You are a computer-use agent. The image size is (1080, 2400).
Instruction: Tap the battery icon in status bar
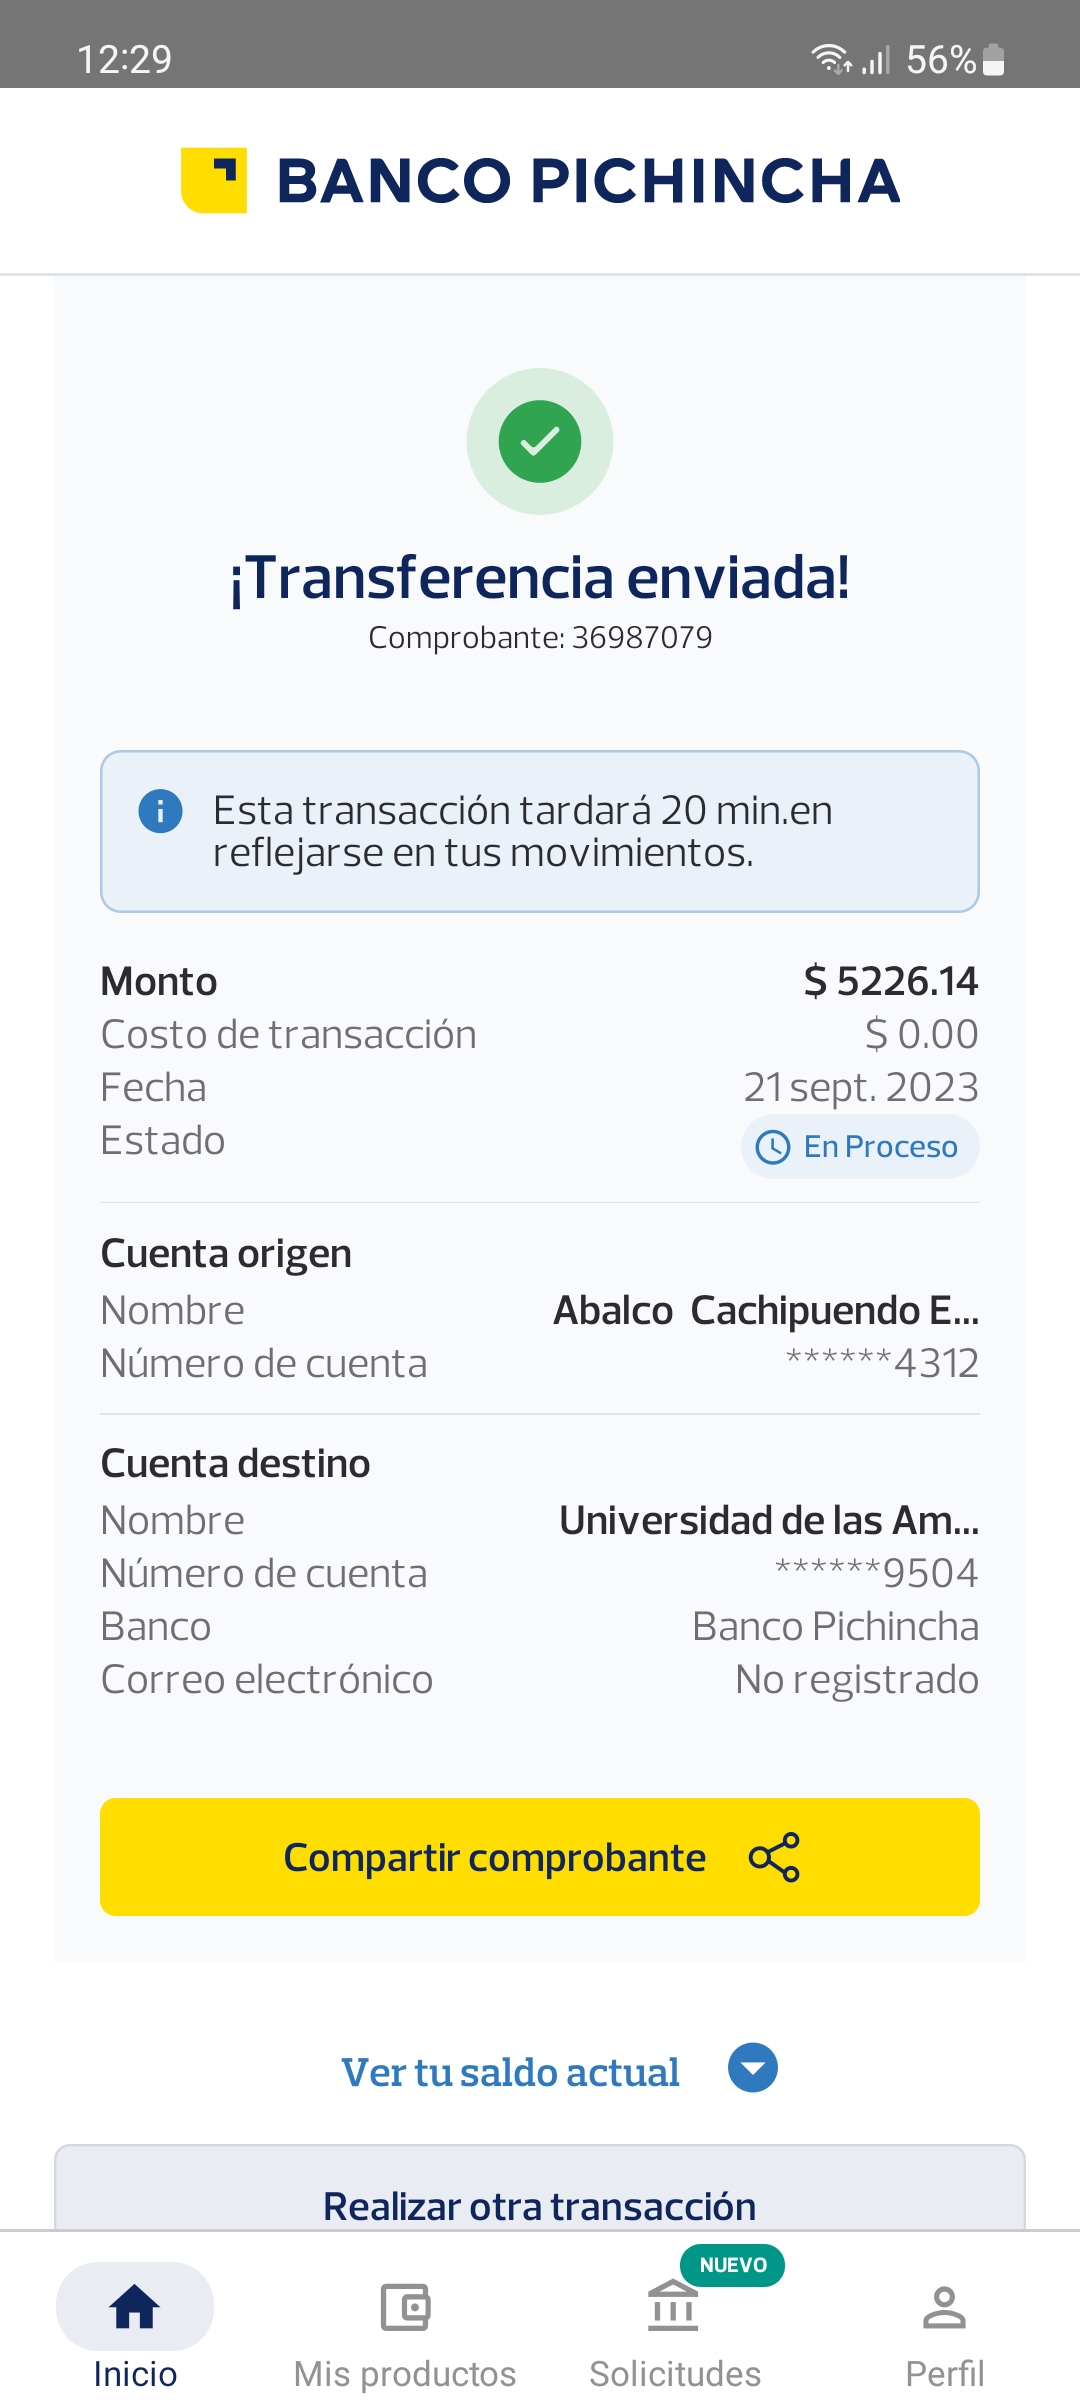(x=993, y=60)
